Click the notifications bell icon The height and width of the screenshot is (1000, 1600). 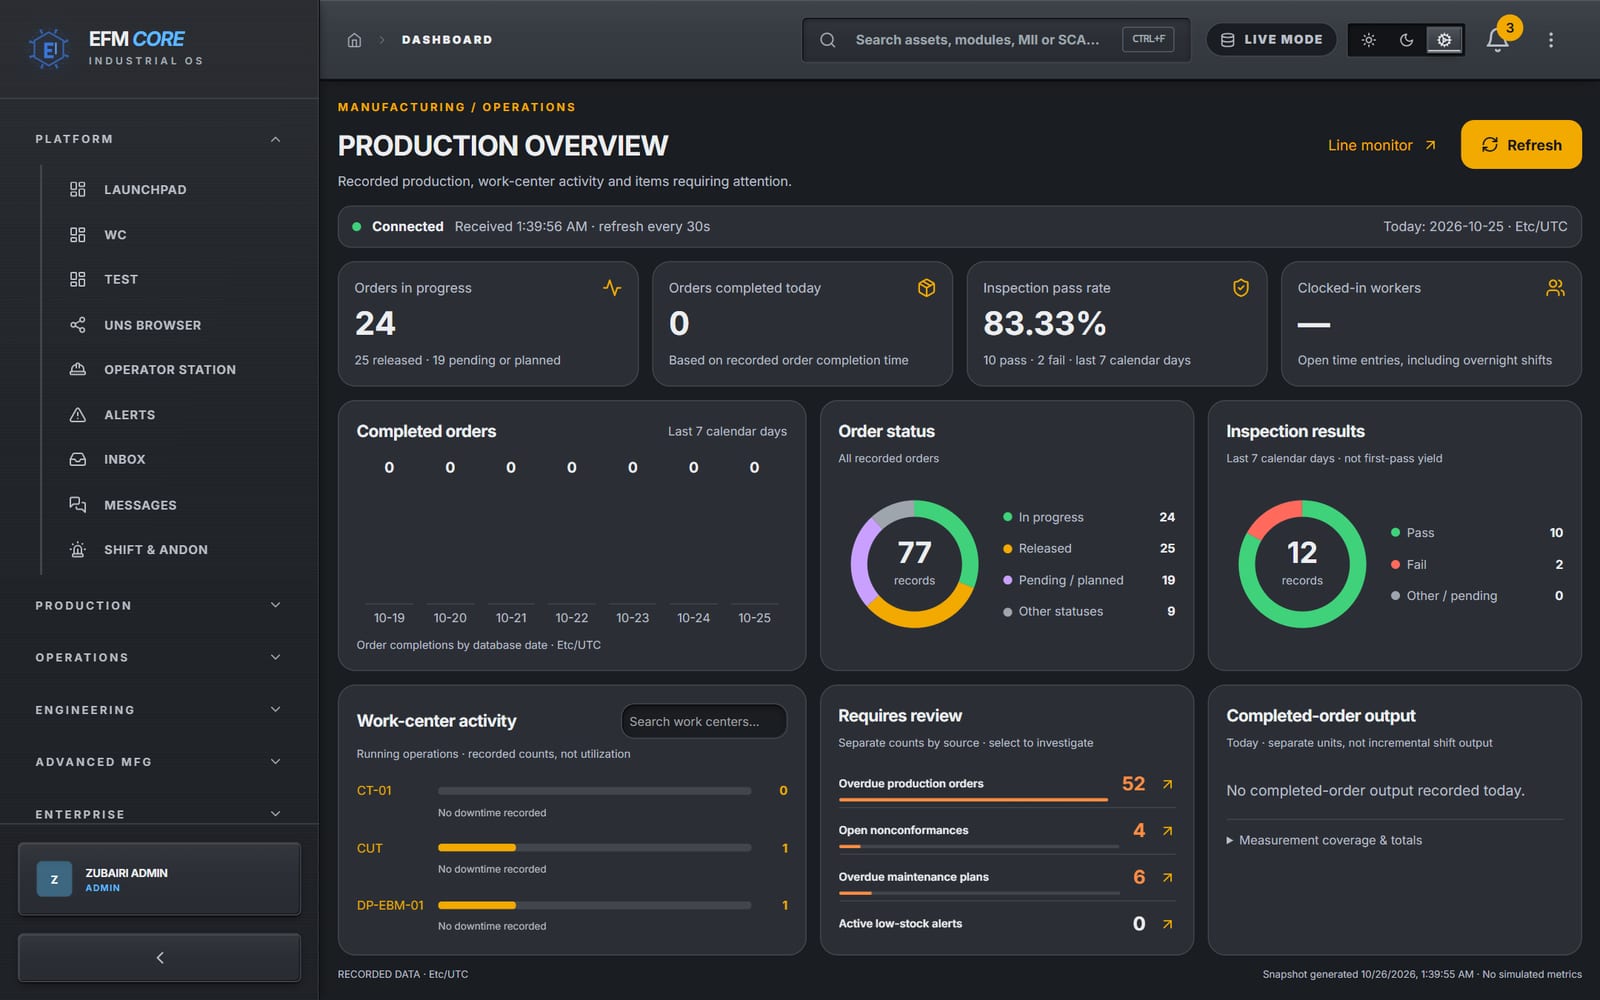pyautogui.click(x=1497, y=40)
